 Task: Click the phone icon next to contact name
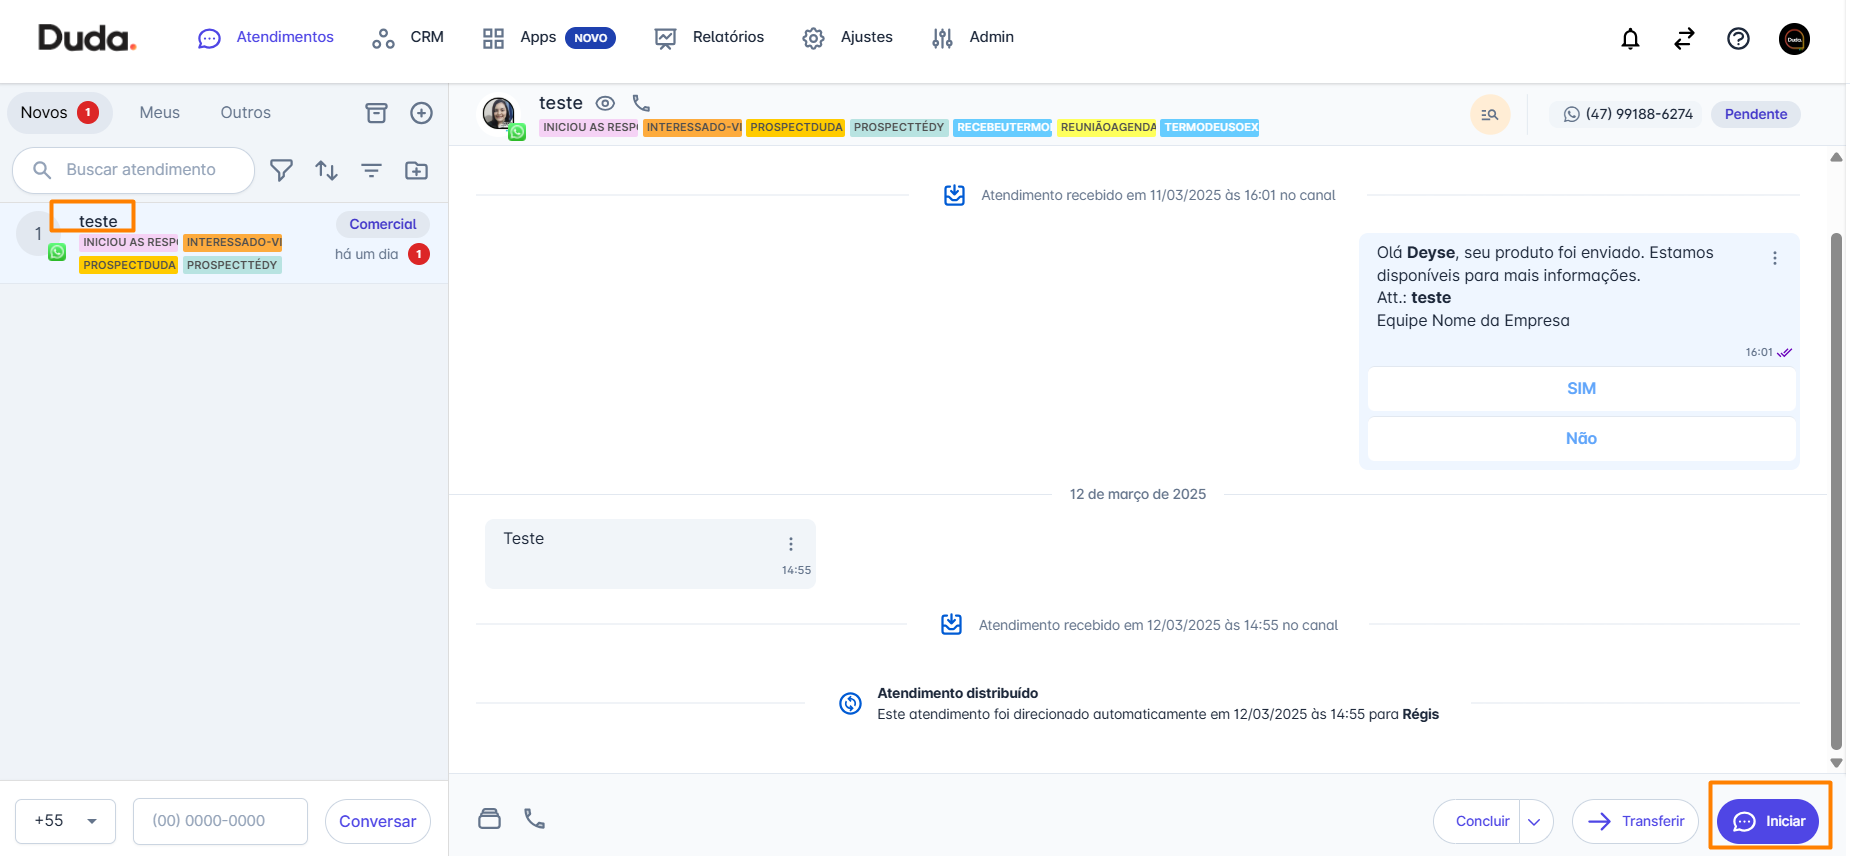click(x=641, y=103)
